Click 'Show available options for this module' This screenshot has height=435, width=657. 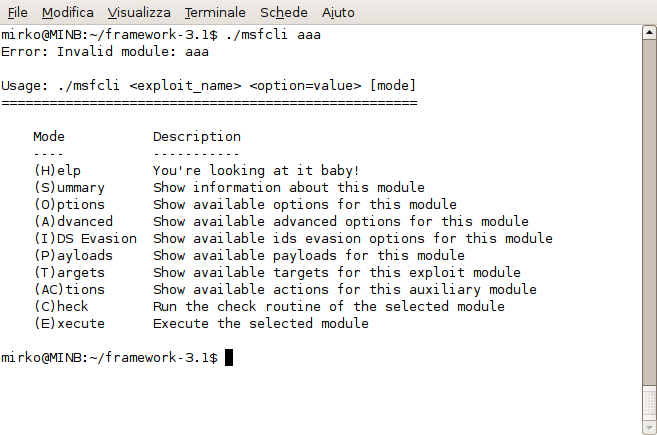(305, 205)
